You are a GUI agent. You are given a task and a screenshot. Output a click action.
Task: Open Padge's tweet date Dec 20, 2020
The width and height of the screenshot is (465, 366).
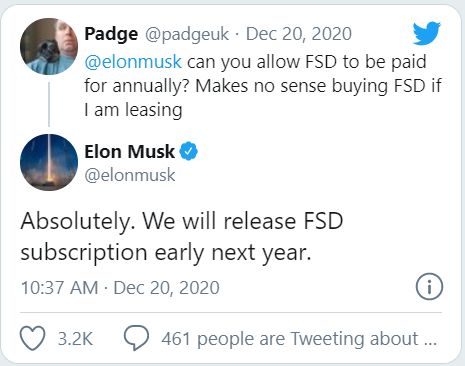tap(299, 34)
